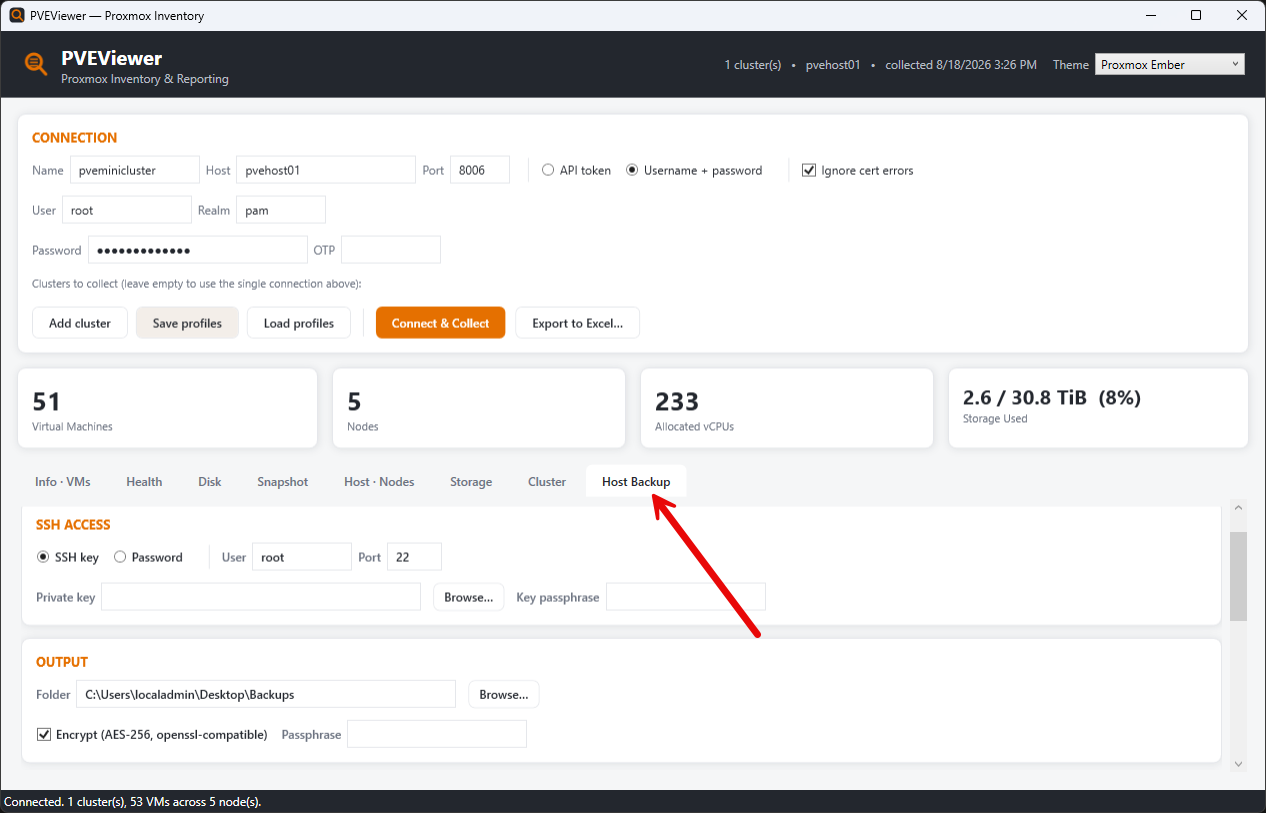Click Load profiles button
Viewport: 1266px width, 813px height.
299,323
